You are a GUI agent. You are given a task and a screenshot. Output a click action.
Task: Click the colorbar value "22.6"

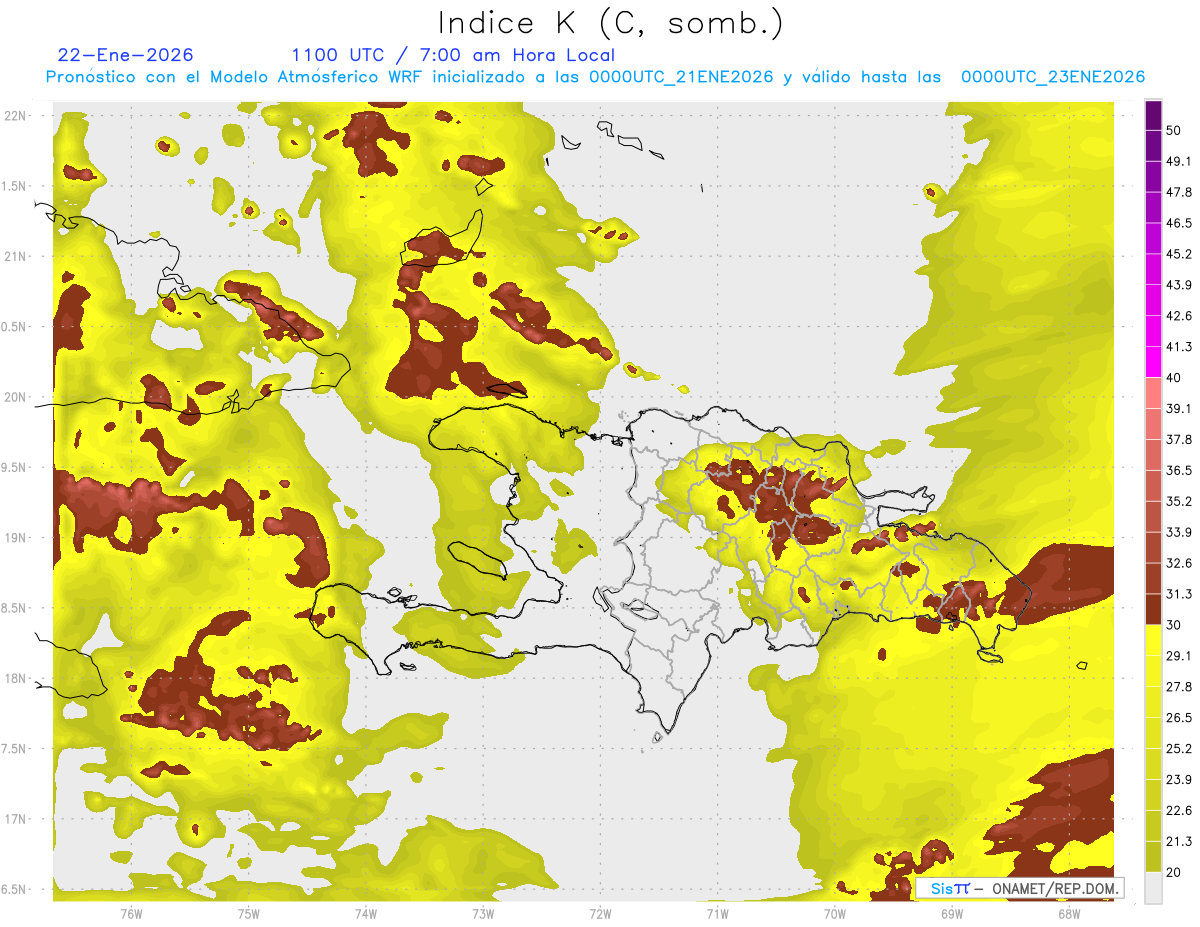coord(1179,811)
